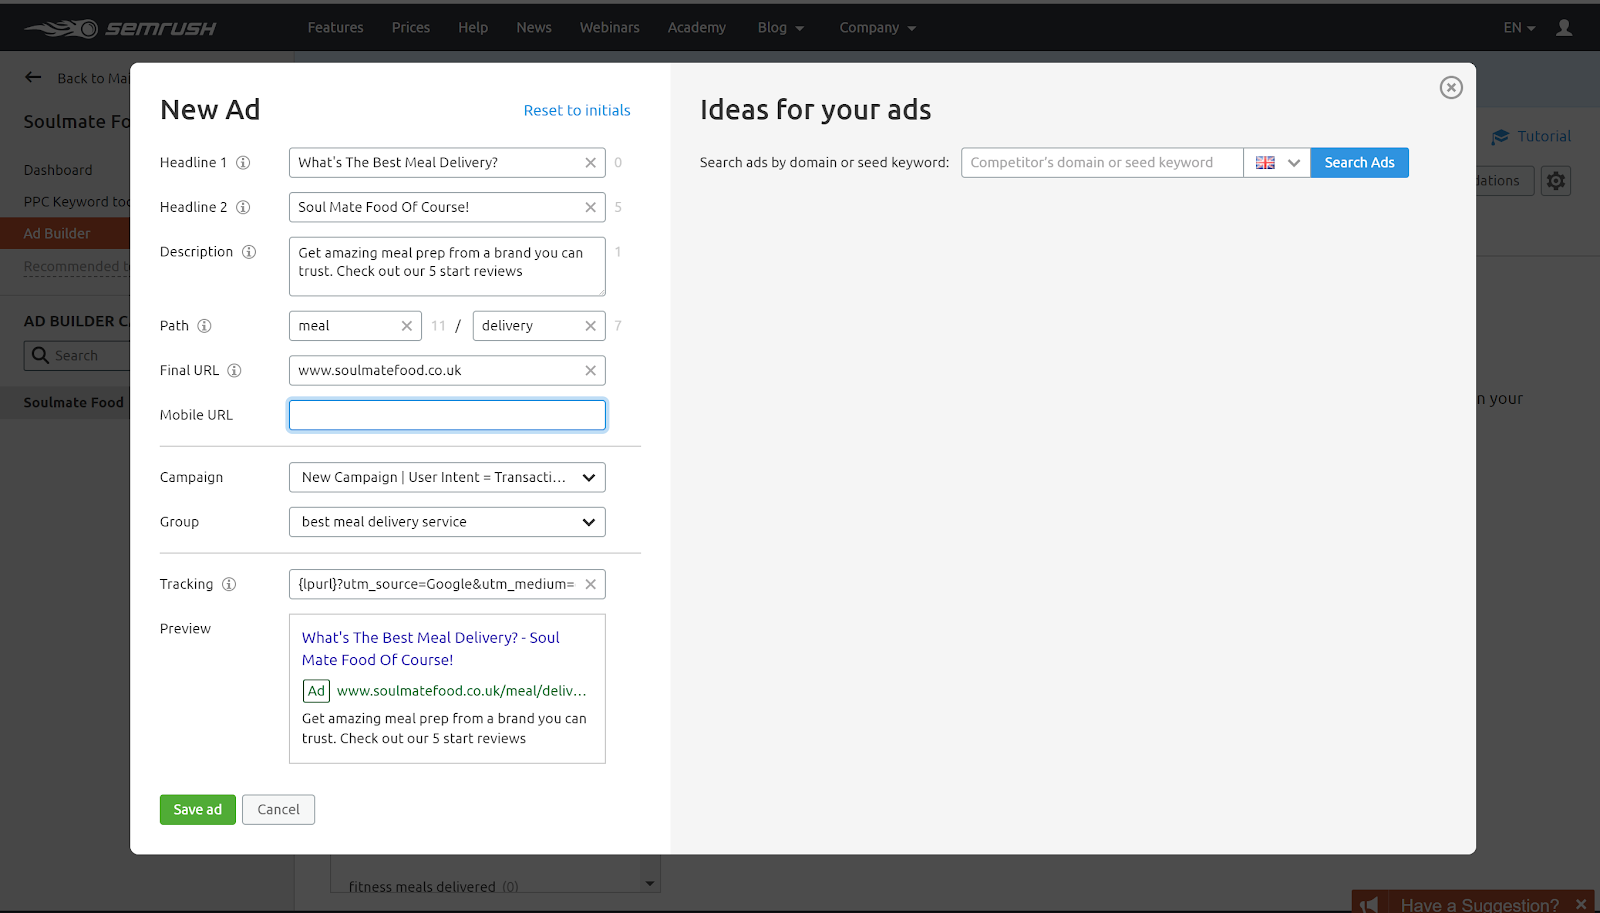Cancel the new ad
This screenshot has height=913, width=1600.
pyautogui.click(x=278, y=810)
